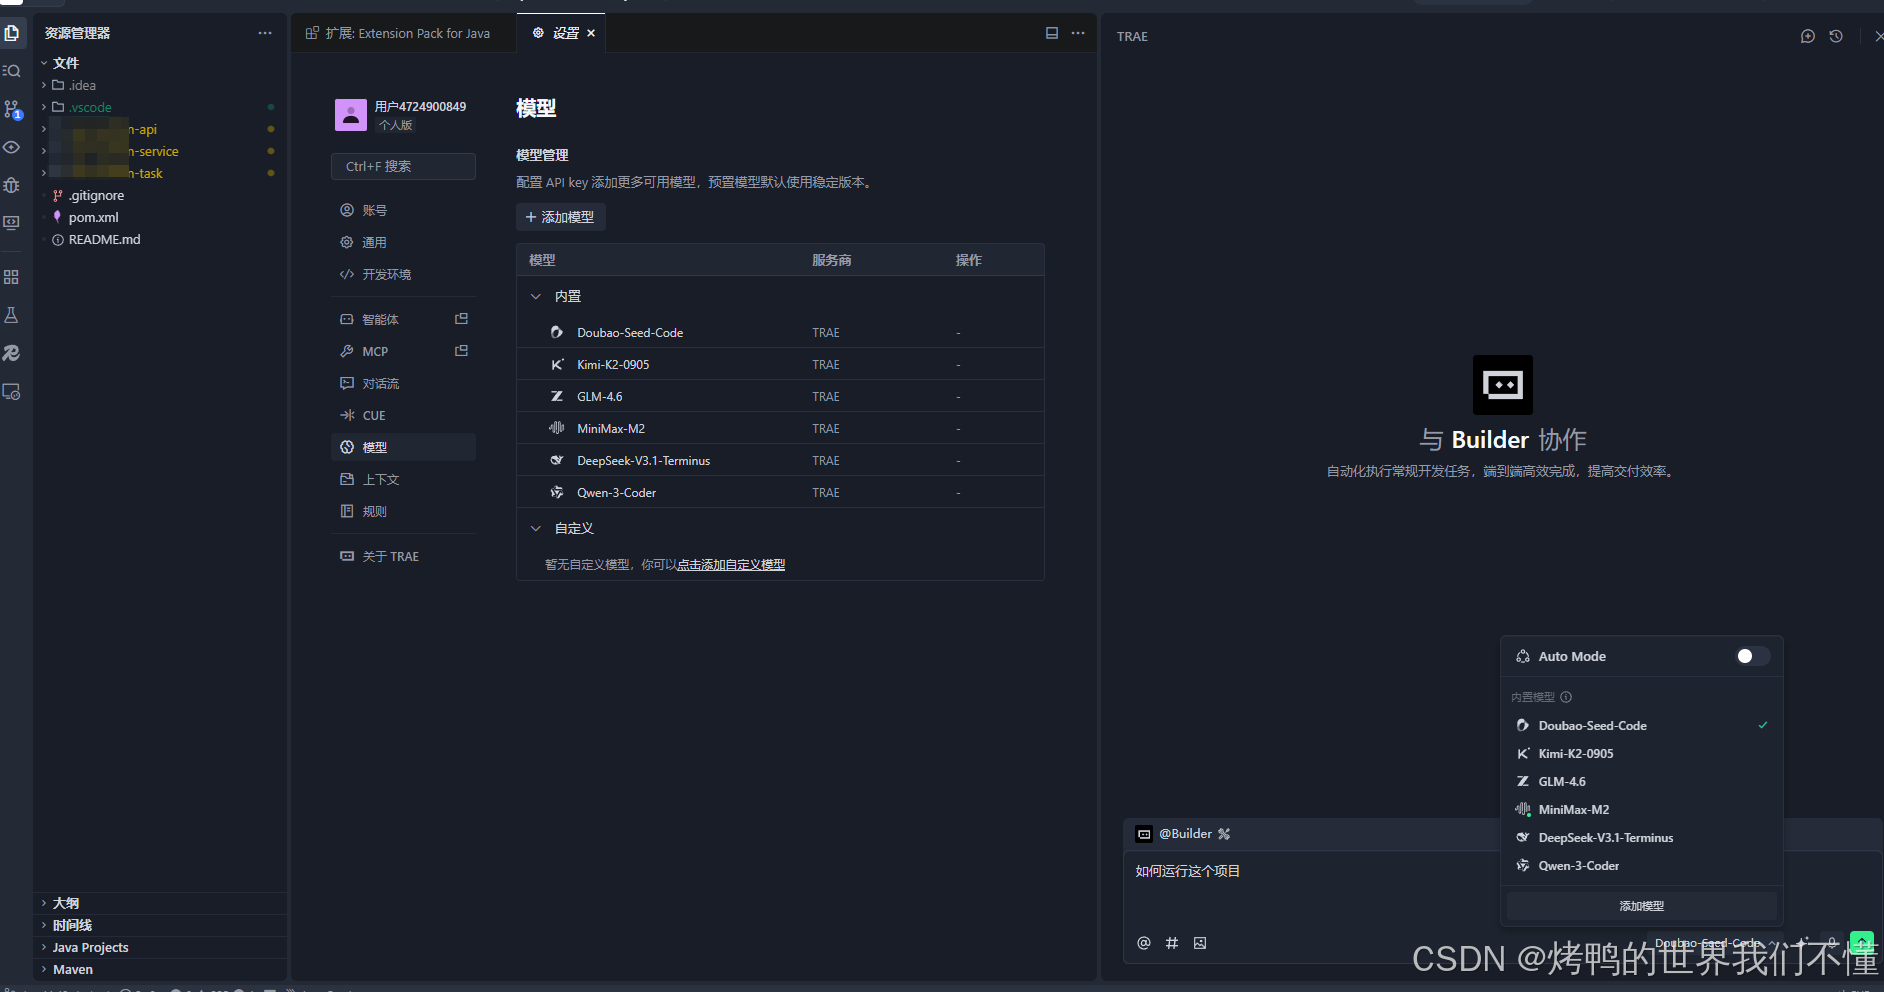Click the DeepSeek-V3.1-Terminus icon in table
The width and height of the screenshot is (1884, 992).
(x=557, y=460)
